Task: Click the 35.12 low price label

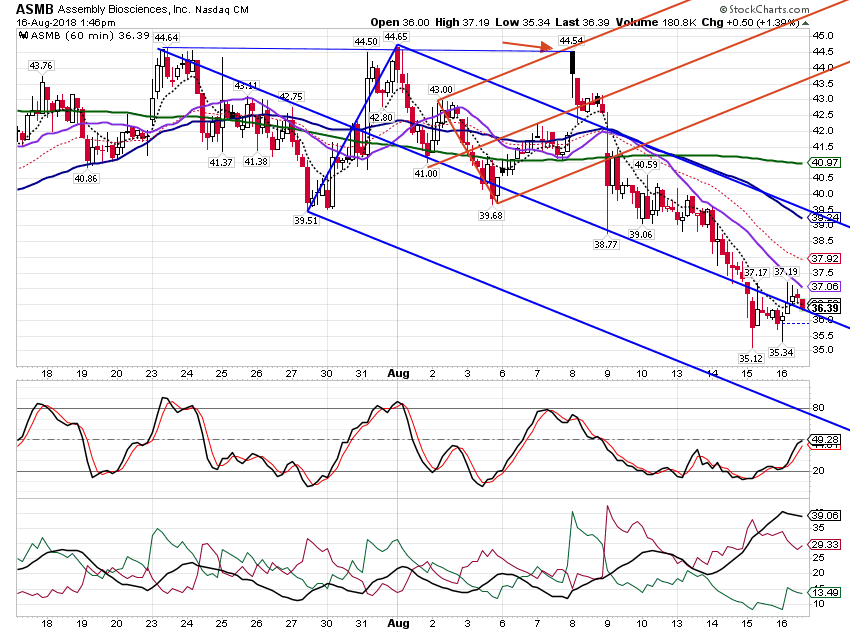Action: click(751, 358)
